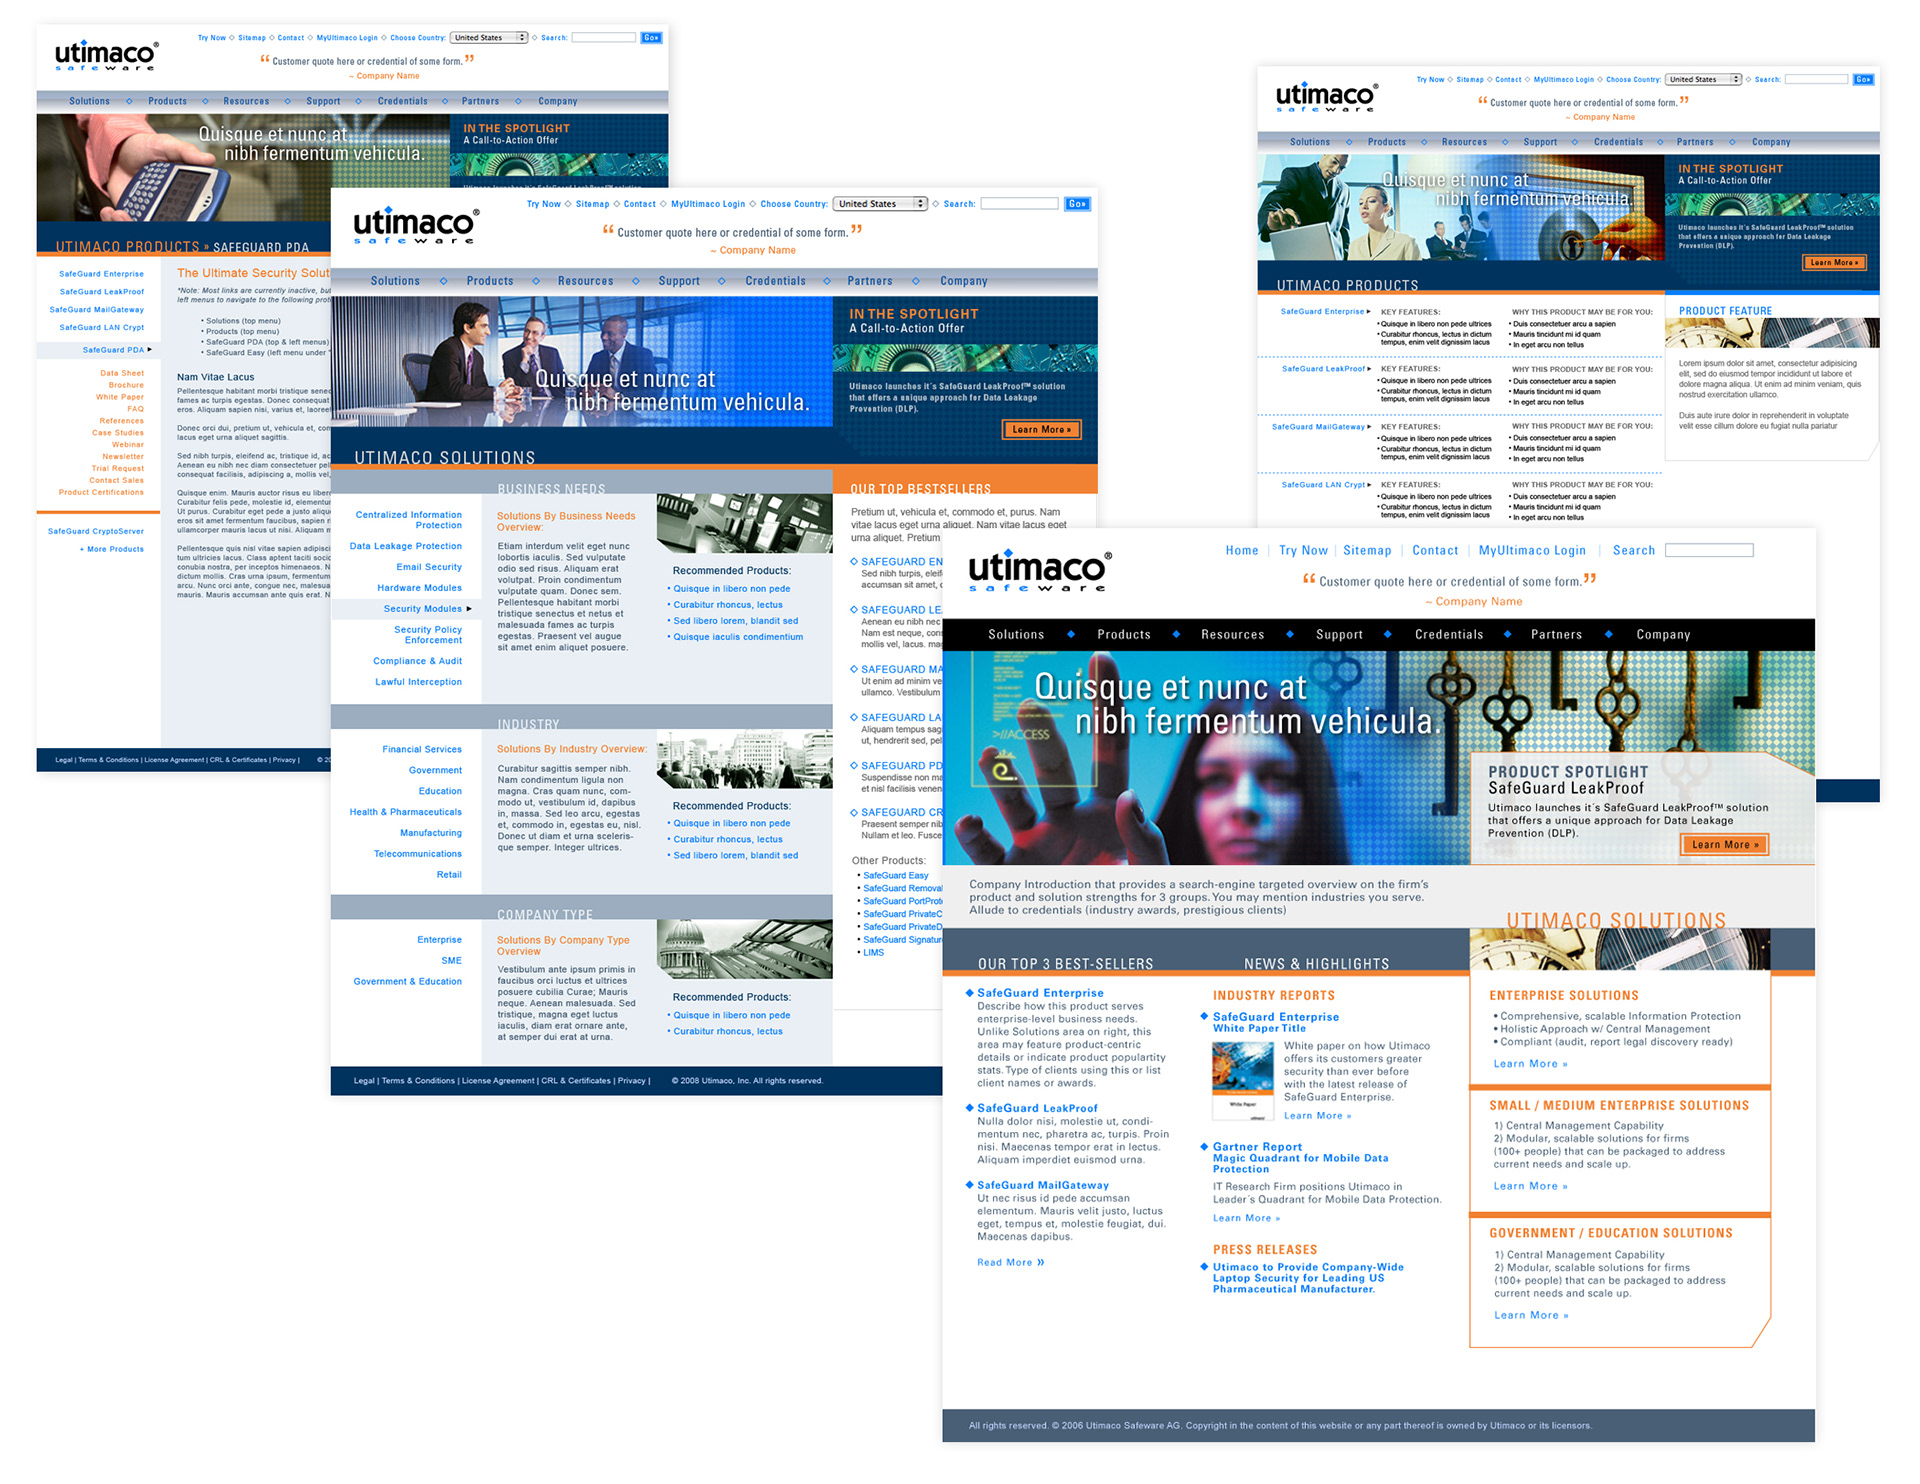
Task: Click Go button on the Solutions page search
Action: pyautogui.click(x=1077, y=204)
